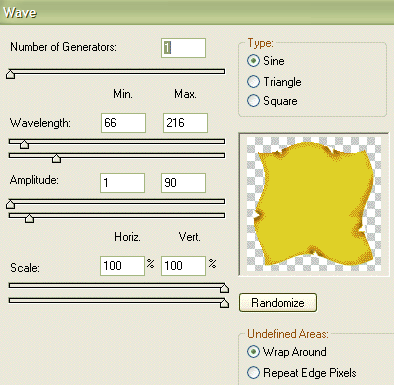This screenshot has height=385, width=394.
Task: Click the Wavelength Max. field showing 216
Action: 185,123
